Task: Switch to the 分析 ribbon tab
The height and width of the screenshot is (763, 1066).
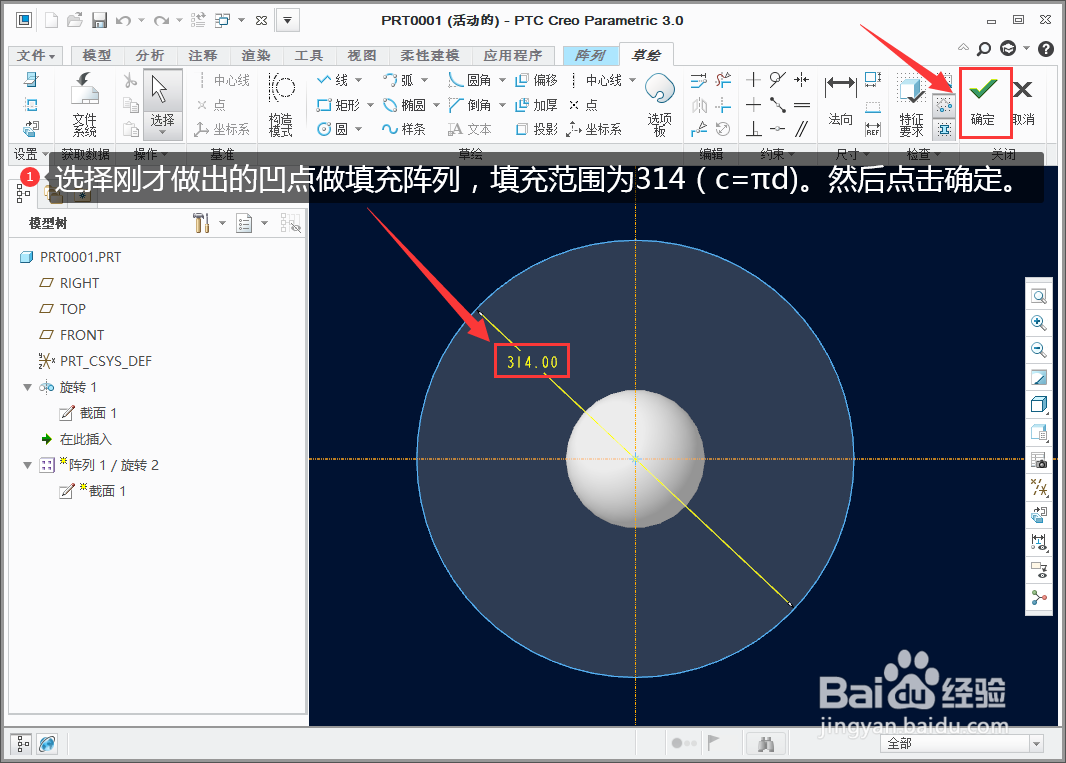Action: 150,56
